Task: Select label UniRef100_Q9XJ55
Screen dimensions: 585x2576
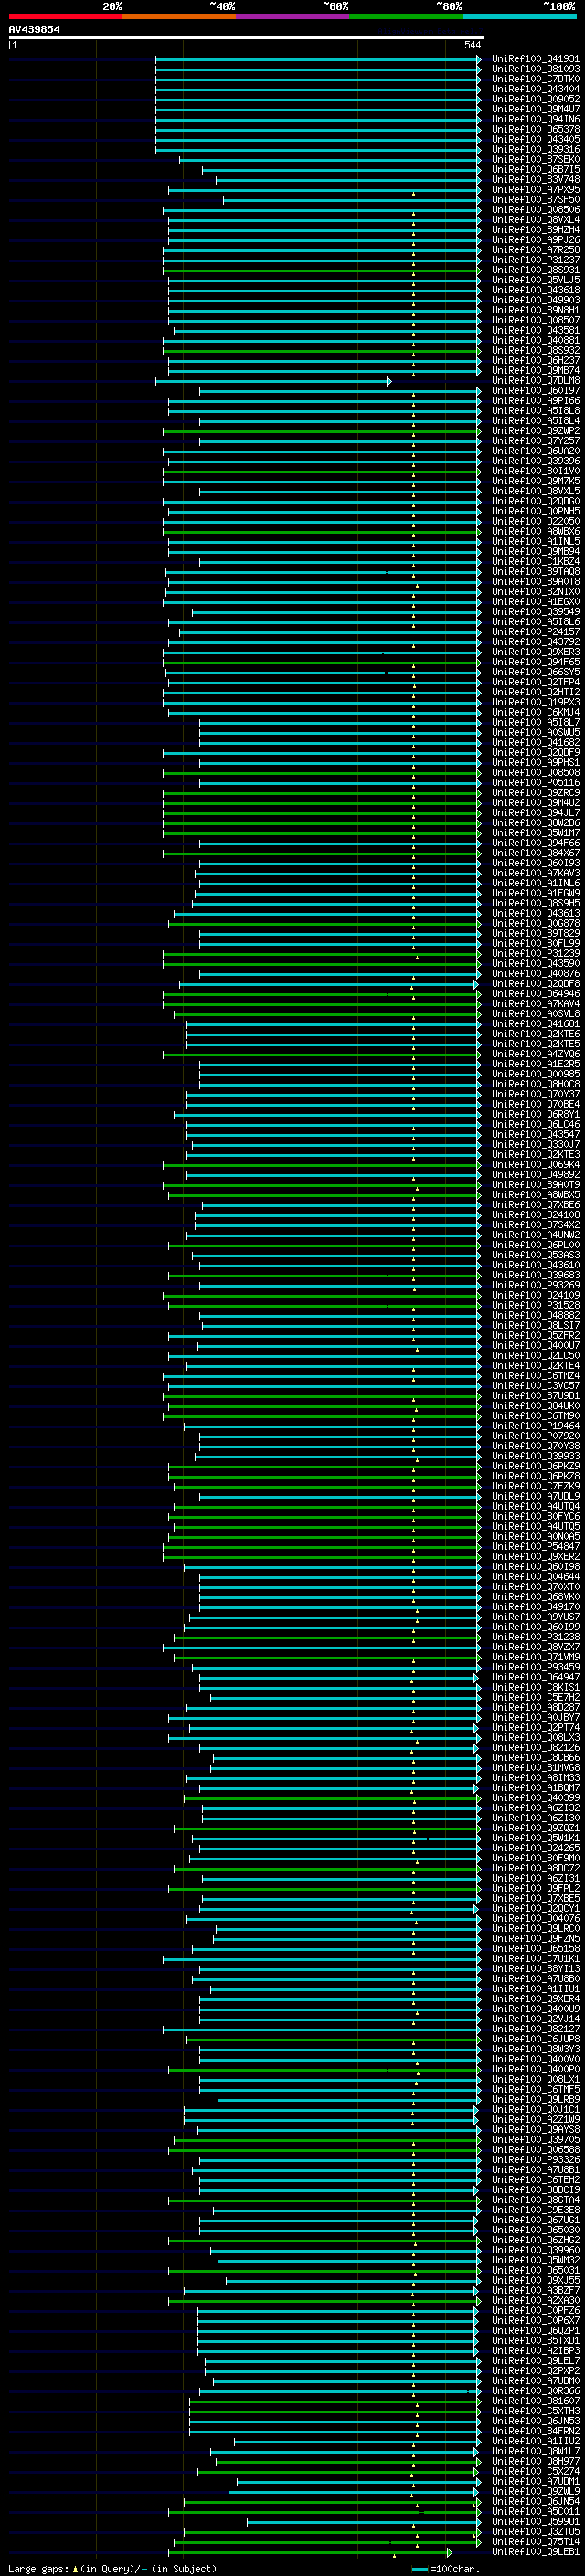Action: point(536,2279)
